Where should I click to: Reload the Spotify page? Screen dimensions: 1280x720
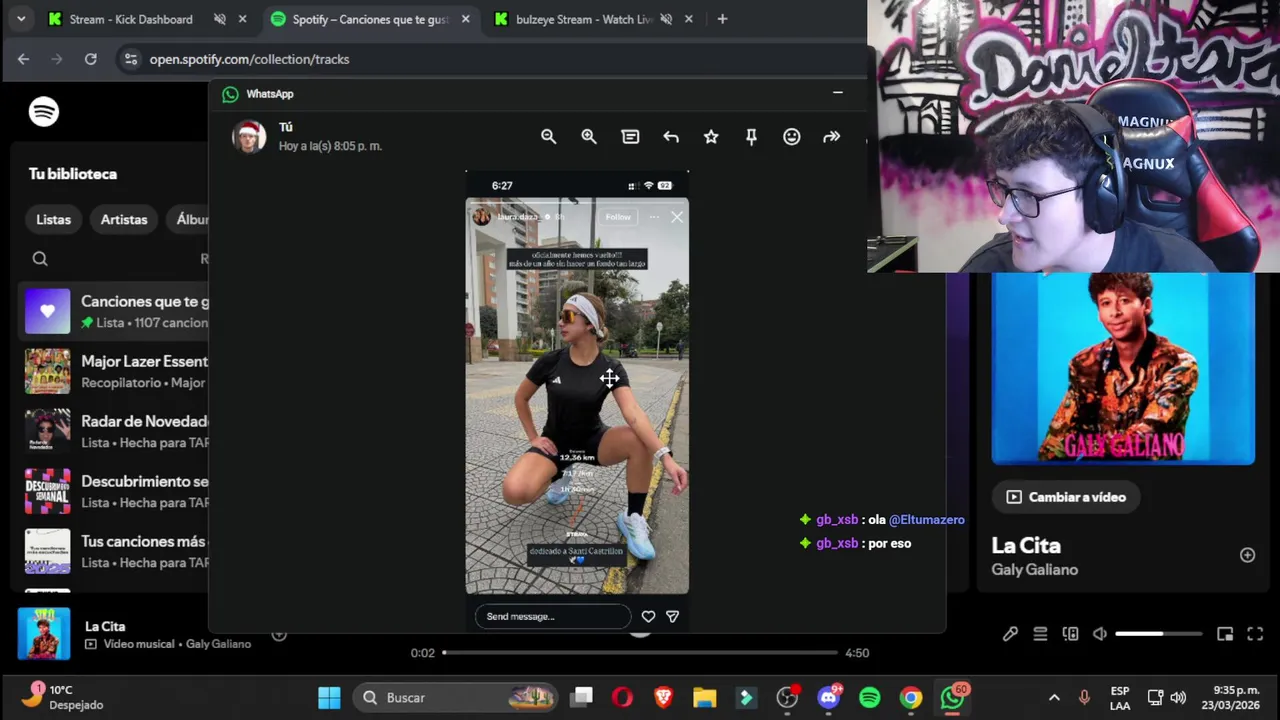coord(91,59)
